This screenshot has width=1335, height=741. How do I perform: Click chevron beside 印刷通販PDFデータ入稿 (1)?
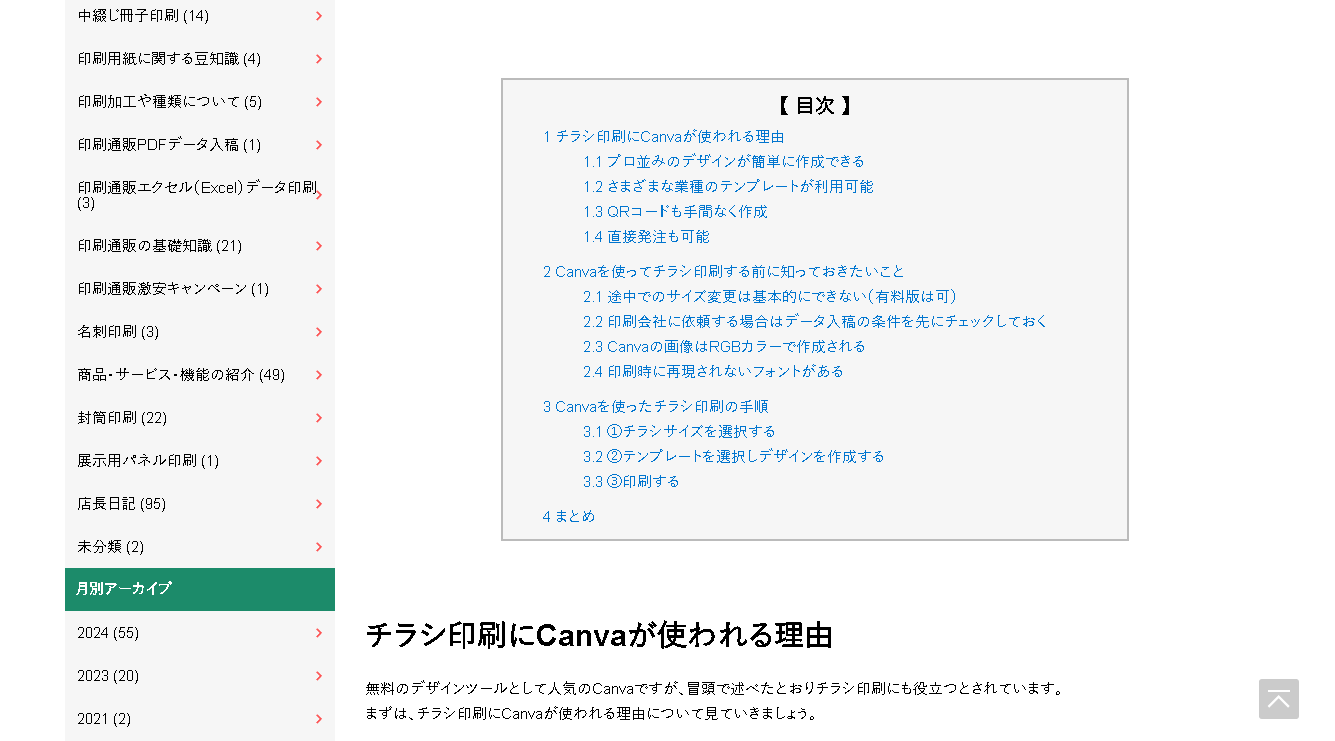[319, 145]
